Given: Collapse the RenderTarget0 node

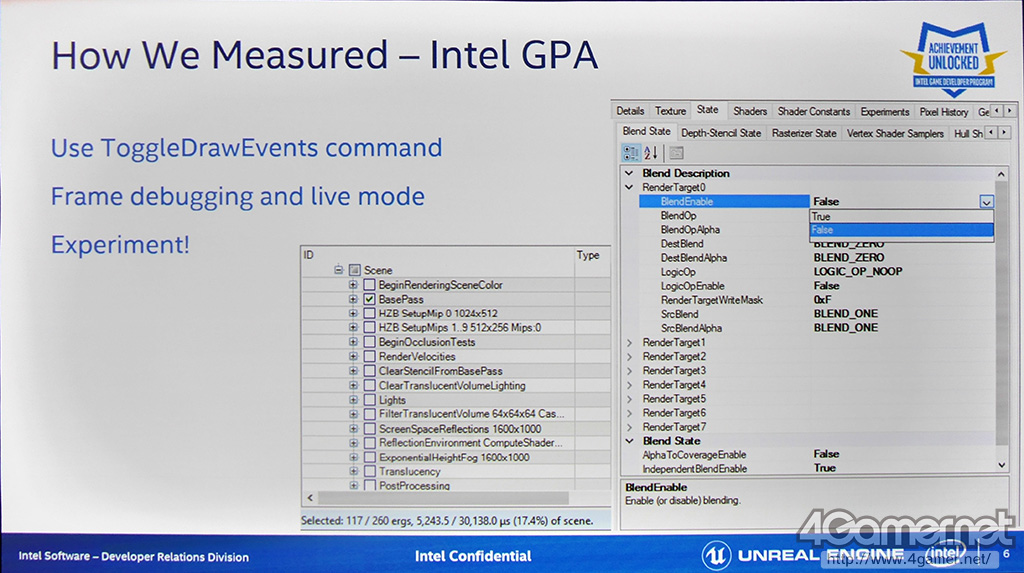Looking at the screenshot, I should [629, 188].
